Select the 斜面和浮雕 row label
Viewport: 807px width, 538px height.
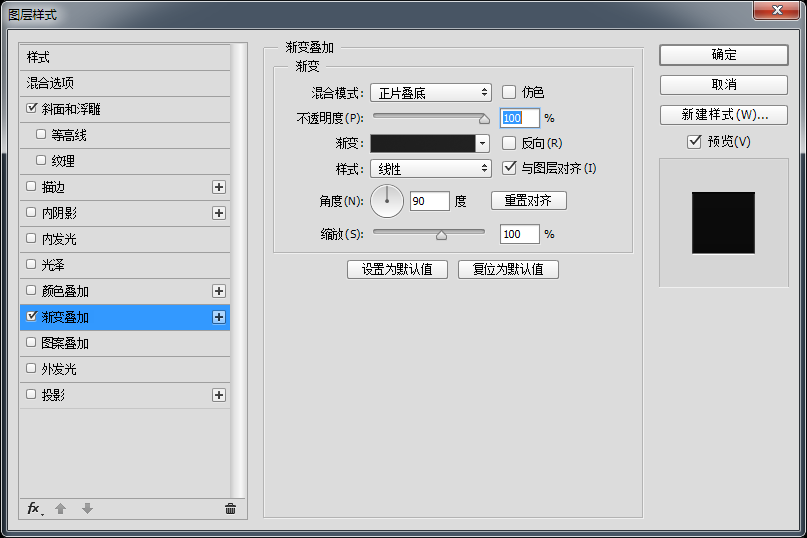(x=71, y=109)
